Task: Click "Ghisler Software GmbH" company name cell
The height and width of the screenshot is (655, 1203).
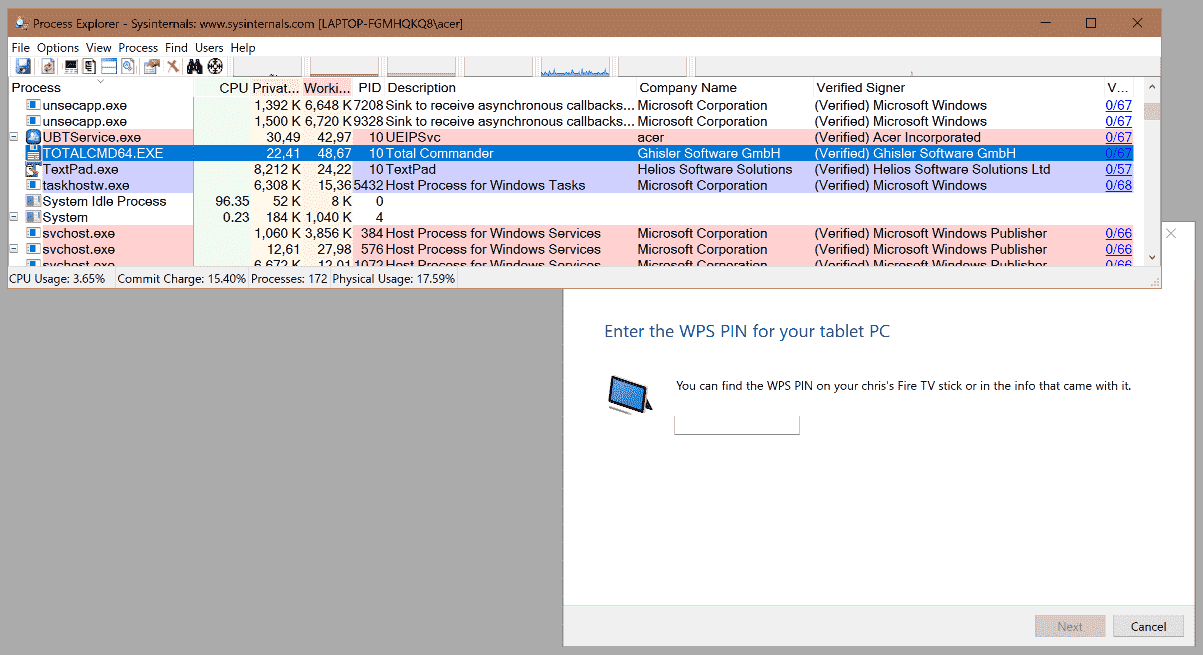Action: coord(708,153)
